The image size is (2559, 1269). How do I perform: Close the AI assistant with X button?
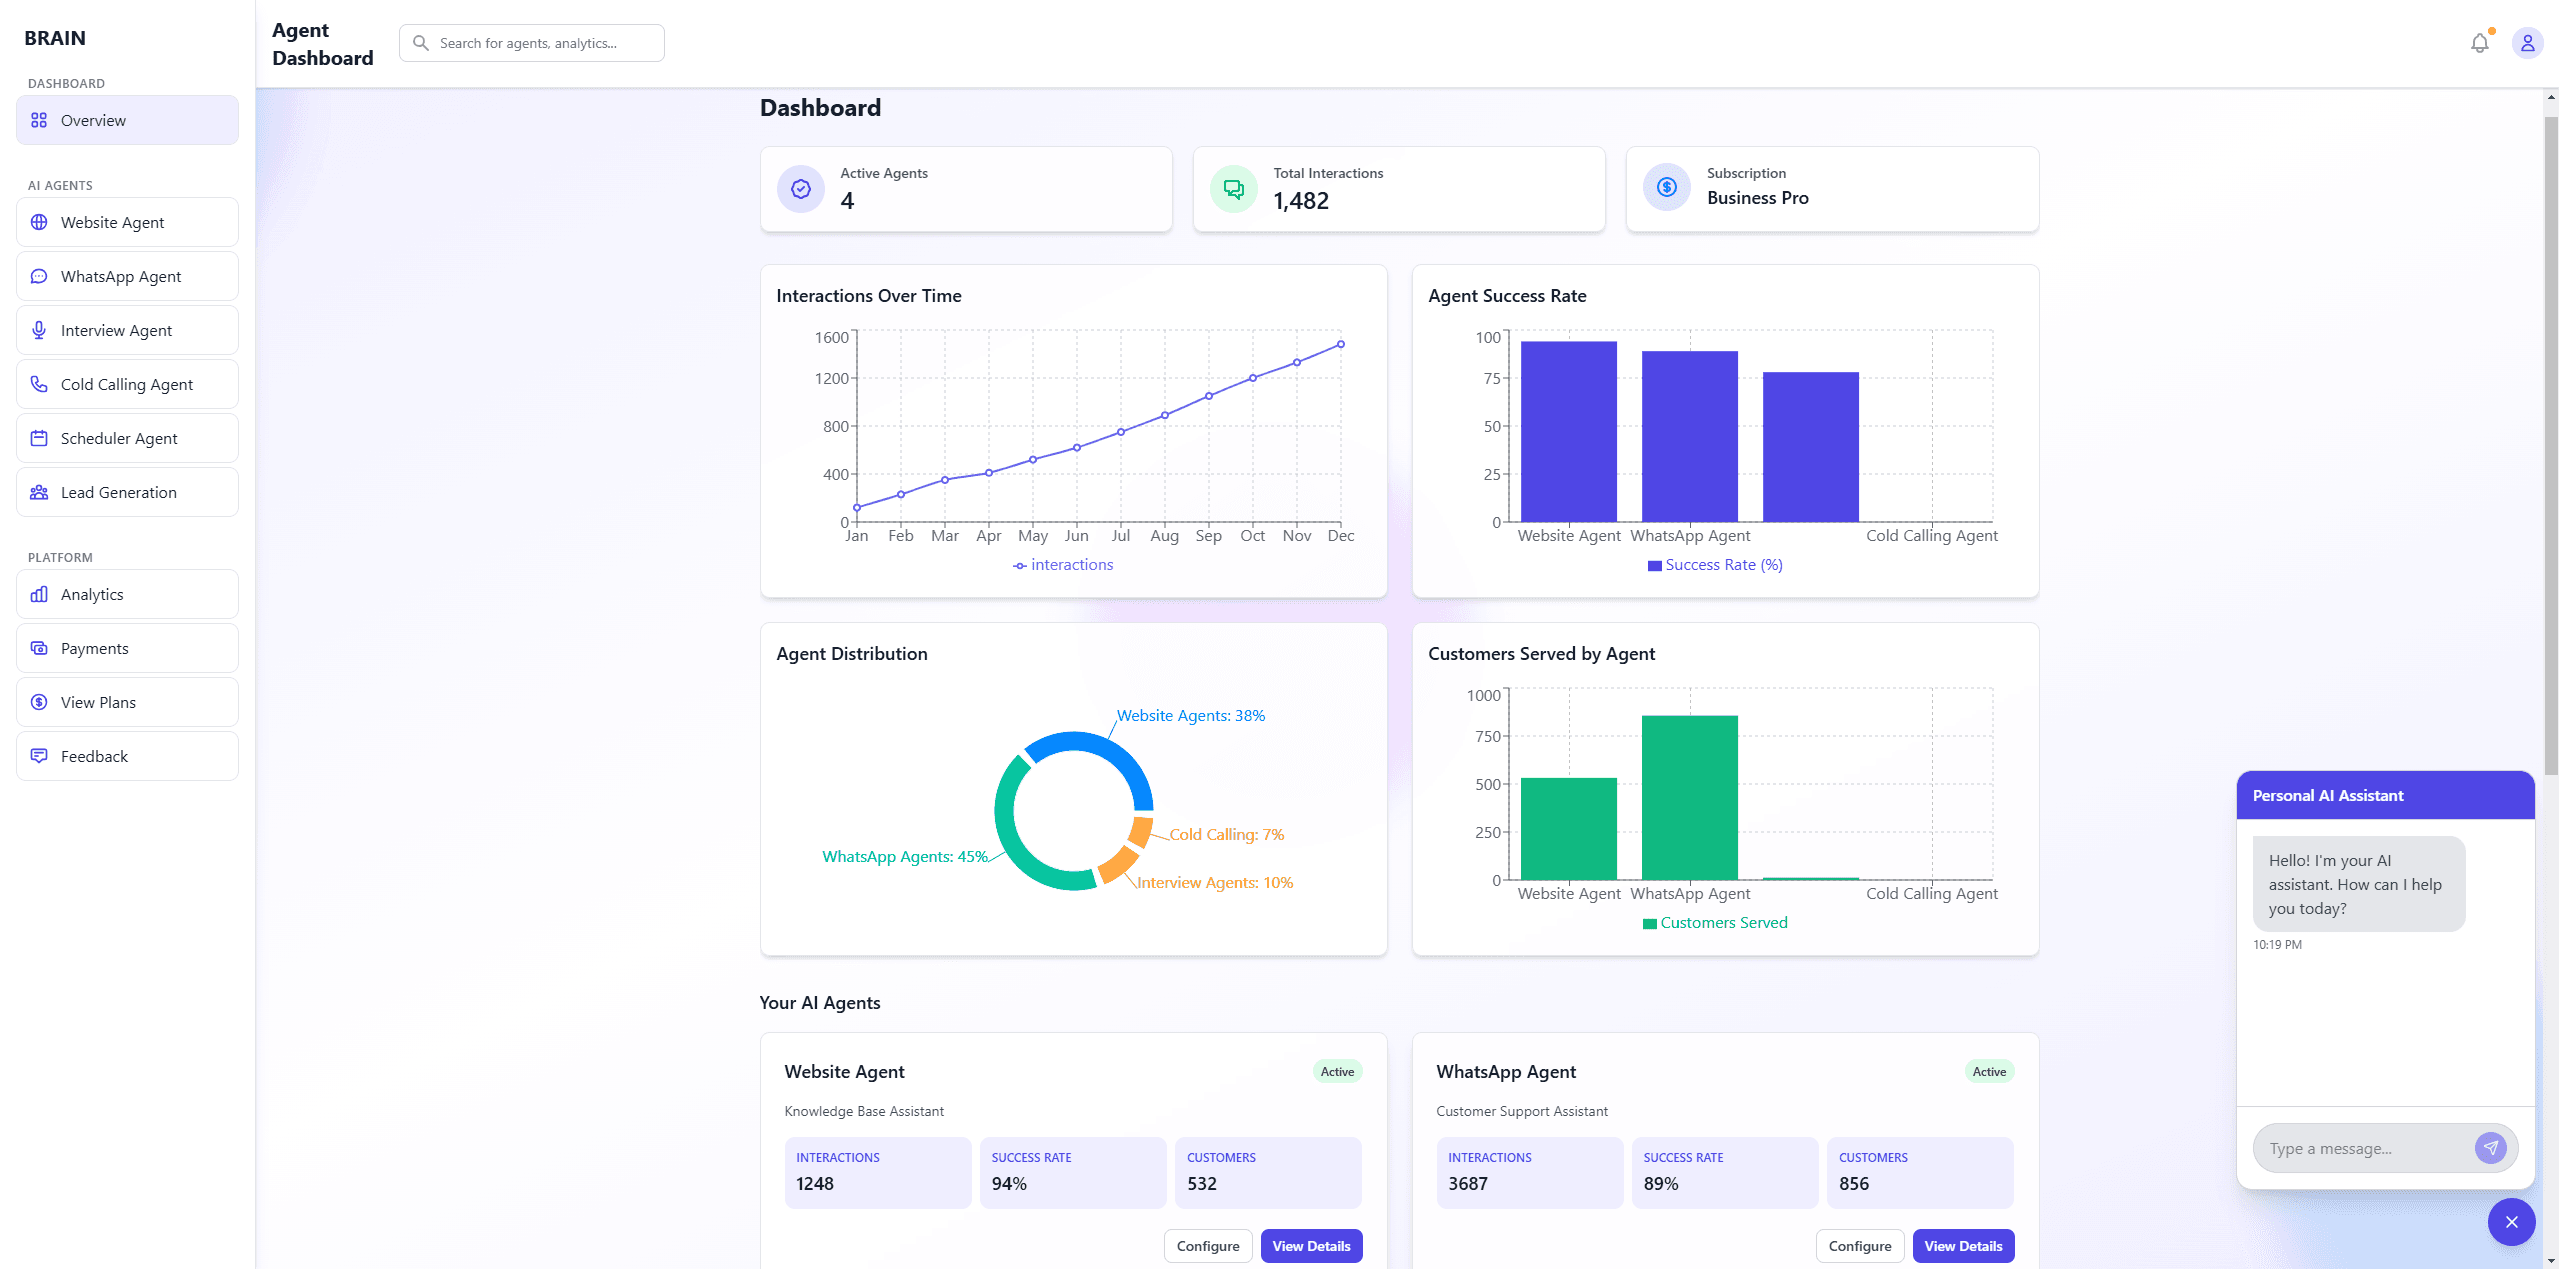[2511, 1222]
